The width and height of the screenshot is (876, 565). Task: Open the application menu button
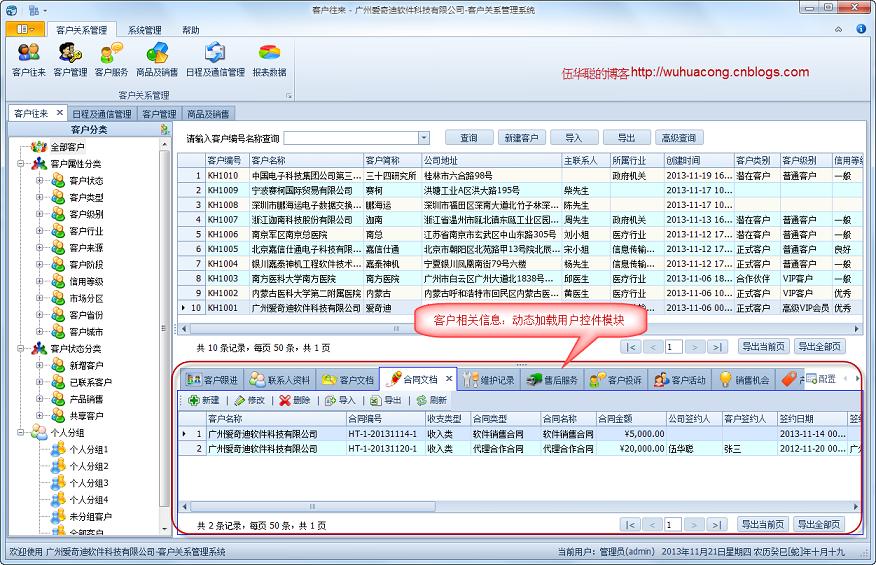25,29
